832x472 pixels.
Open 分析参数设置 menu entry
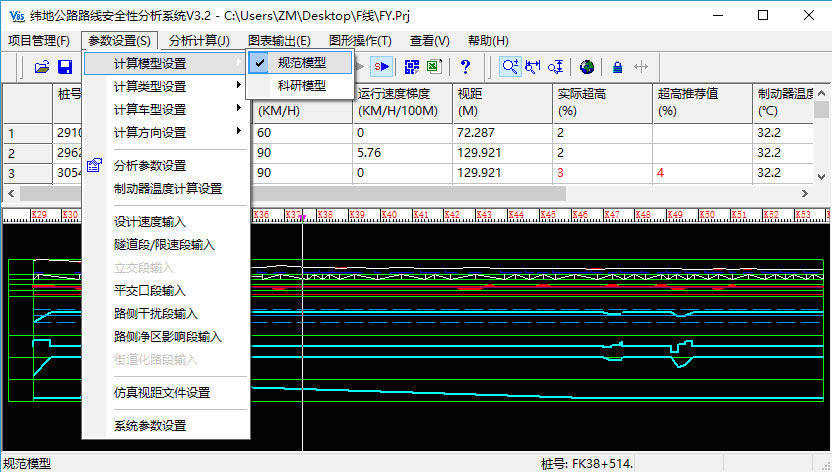[149, 165]
